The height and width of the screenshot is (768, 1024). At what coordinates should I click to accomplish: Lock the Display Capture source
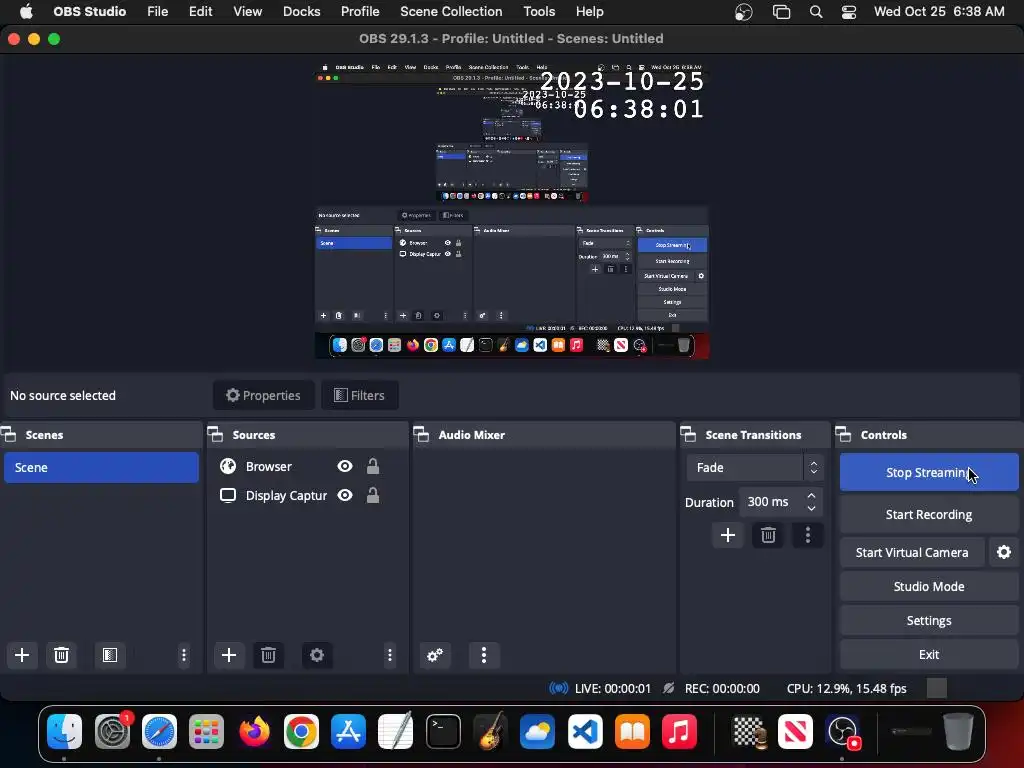pyautogui.click(x=373, y=495)
